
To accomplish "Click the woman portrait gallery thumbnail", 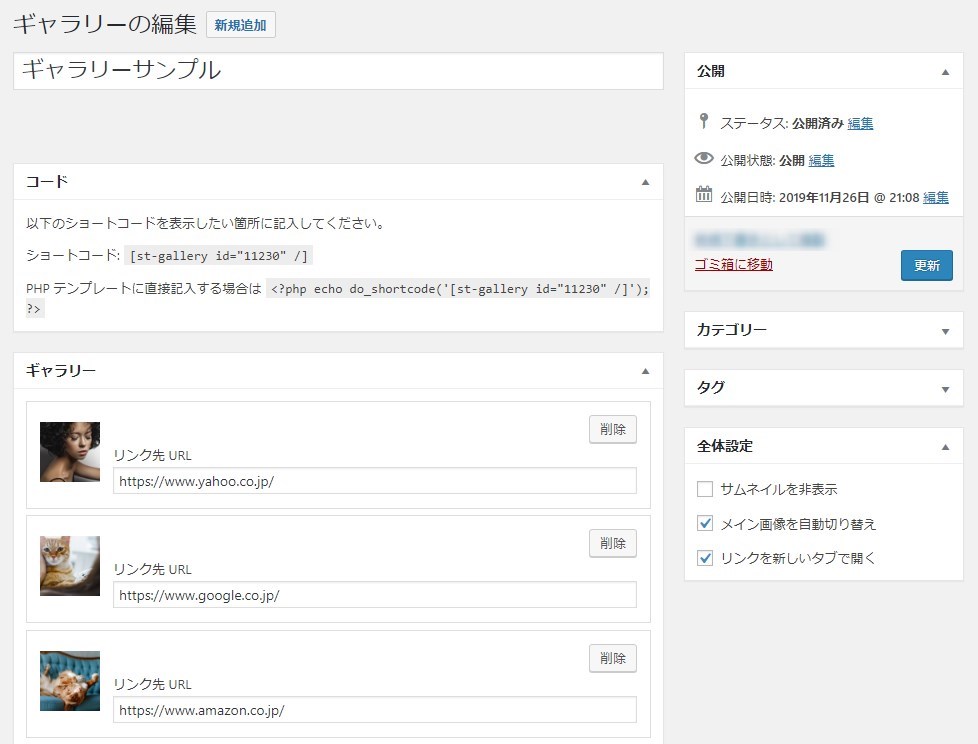I will pos(70,452).
